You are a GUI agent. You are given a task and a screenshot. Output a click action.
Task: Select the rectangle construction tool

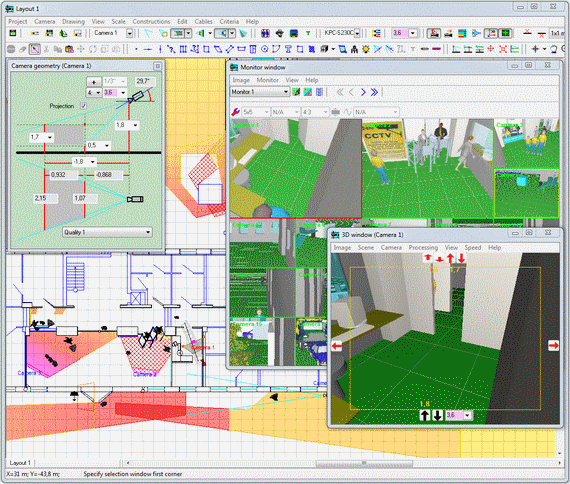coord(206,49)
